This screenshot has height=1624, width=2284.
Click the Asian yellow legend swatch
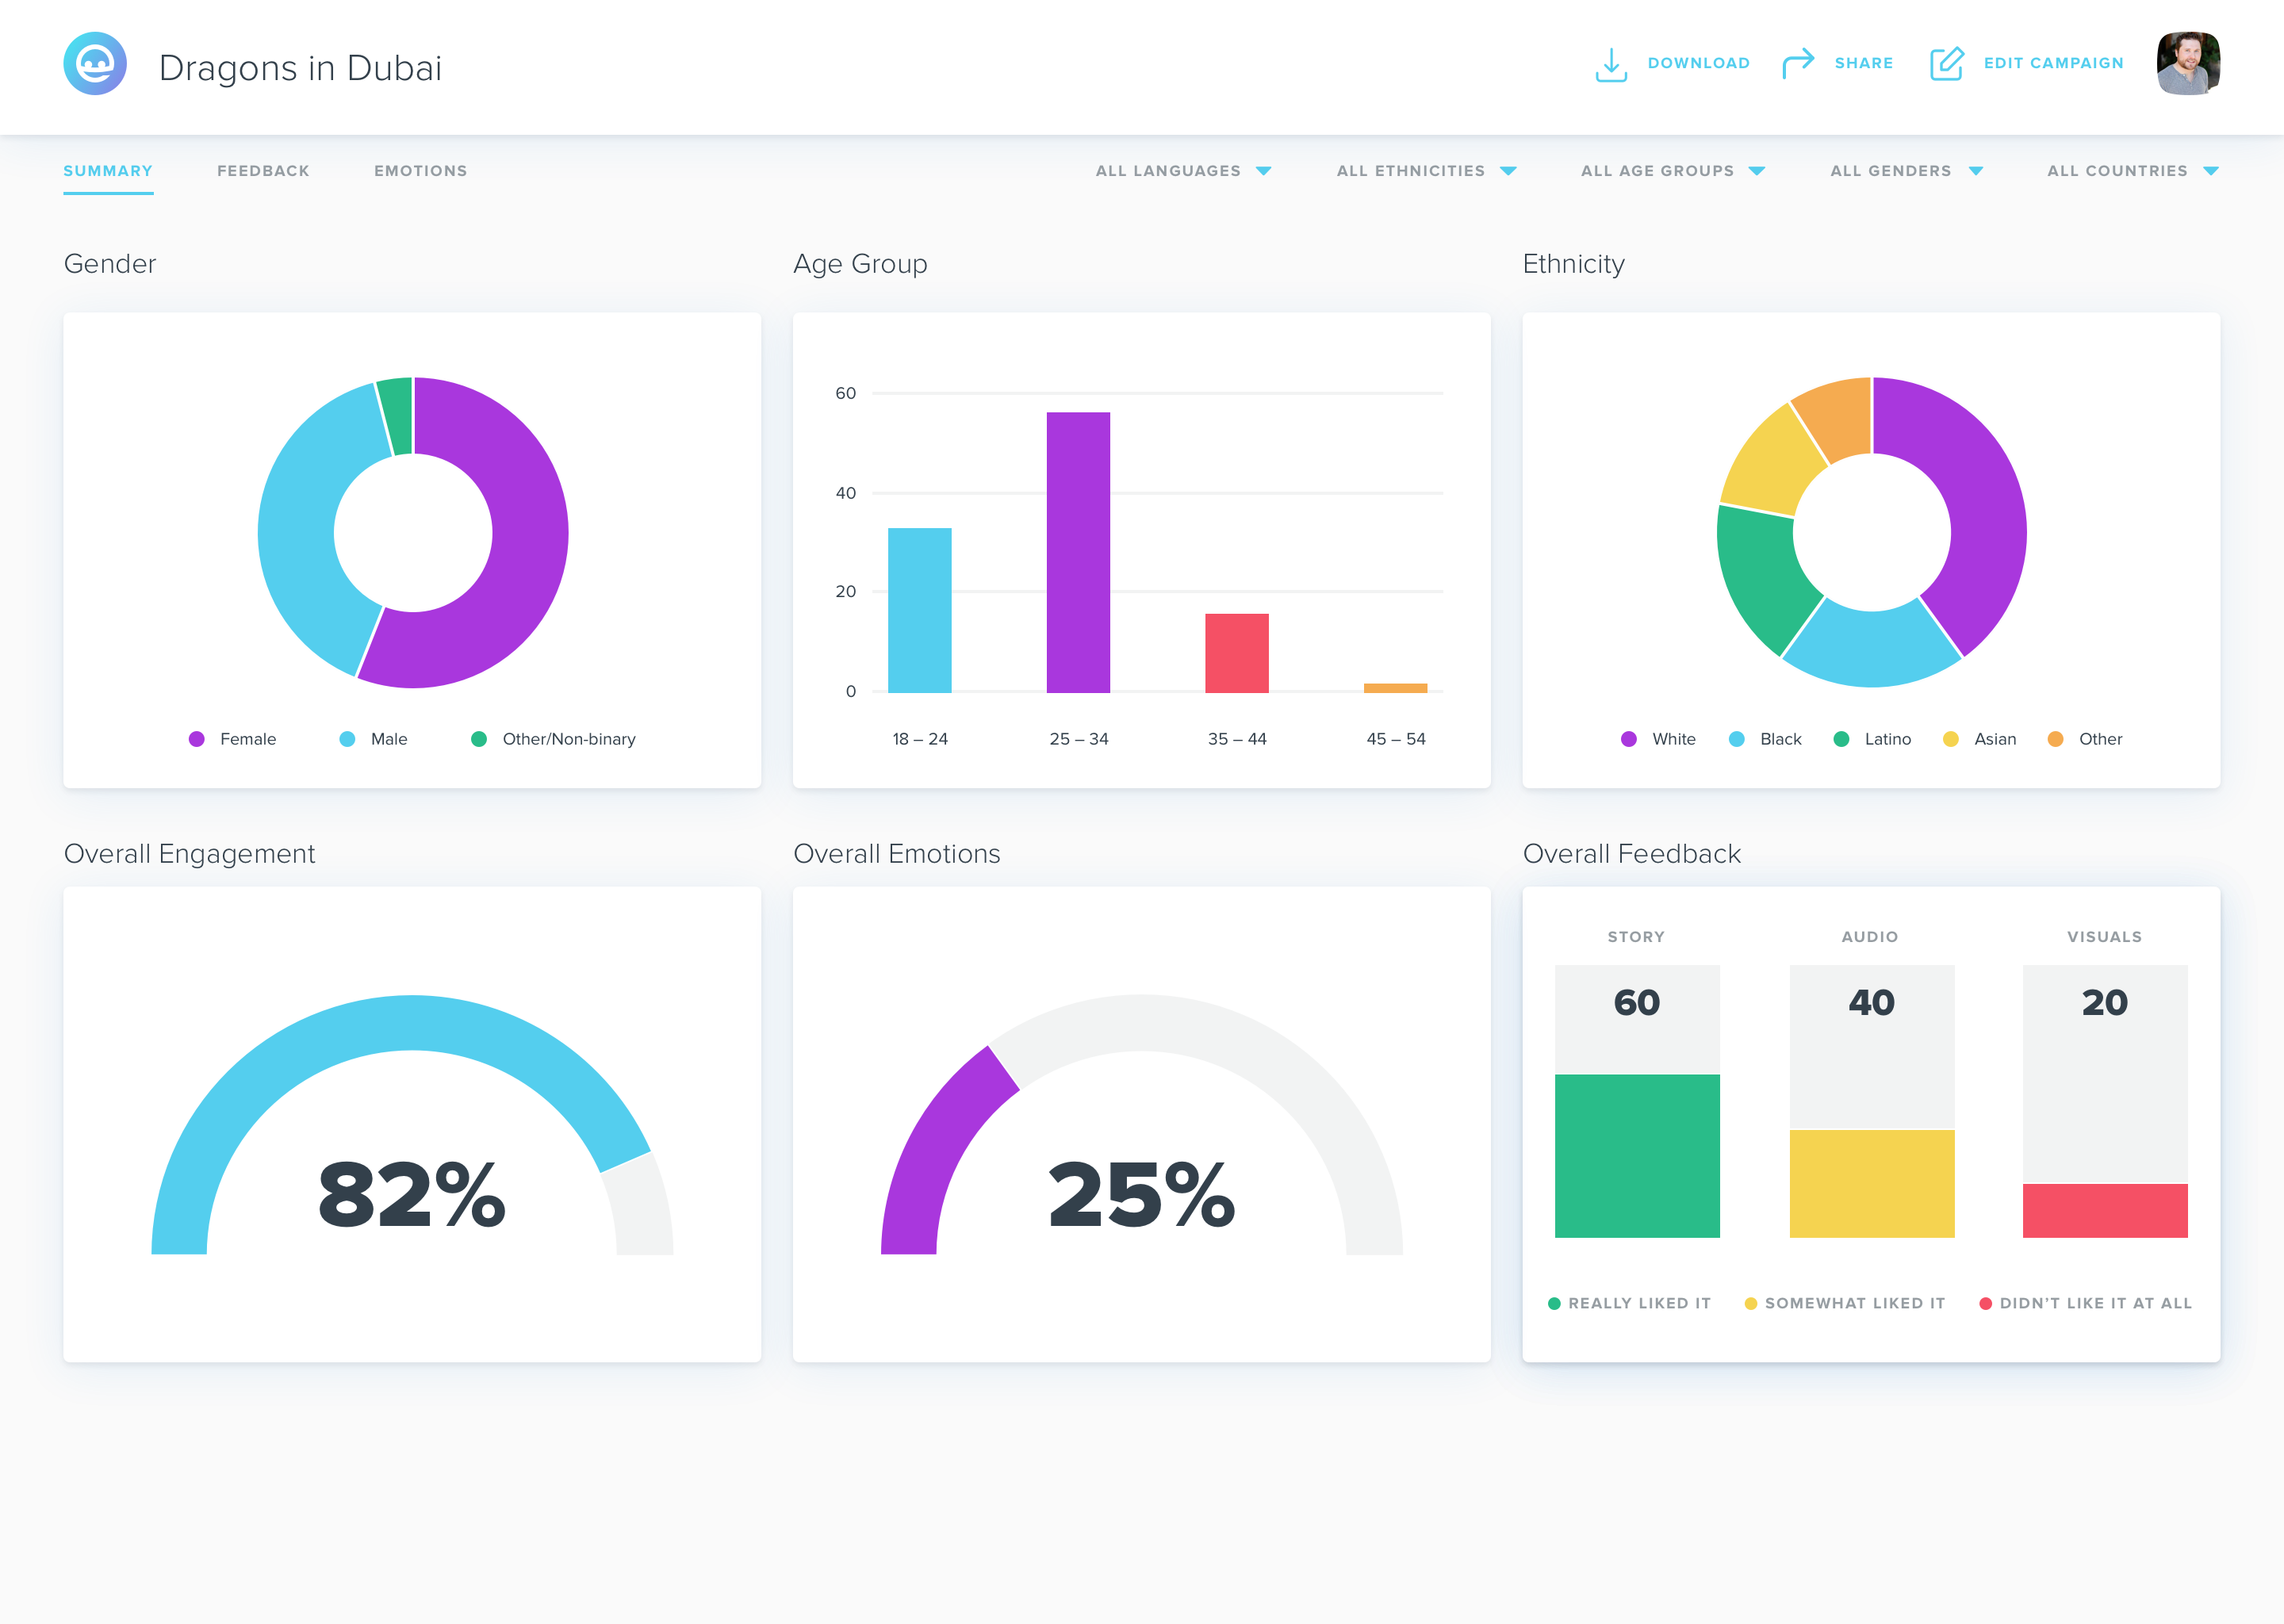1950,739
